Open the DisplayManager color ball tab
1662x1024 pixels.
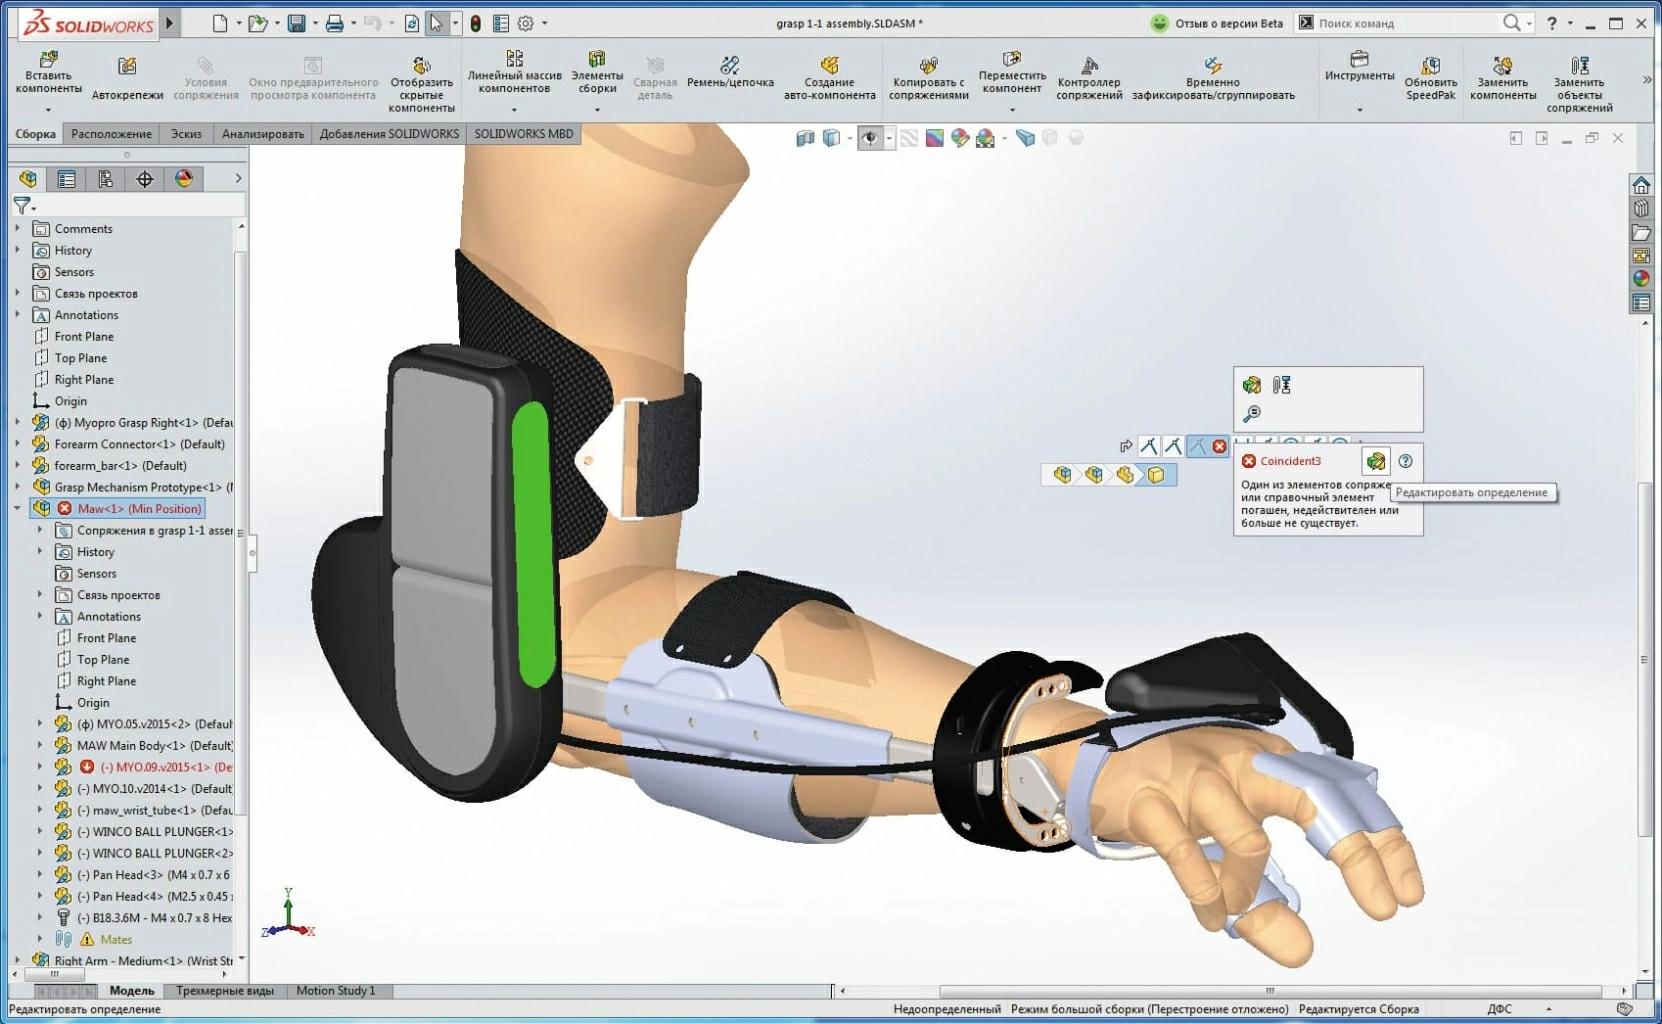(x=184, y=179)
